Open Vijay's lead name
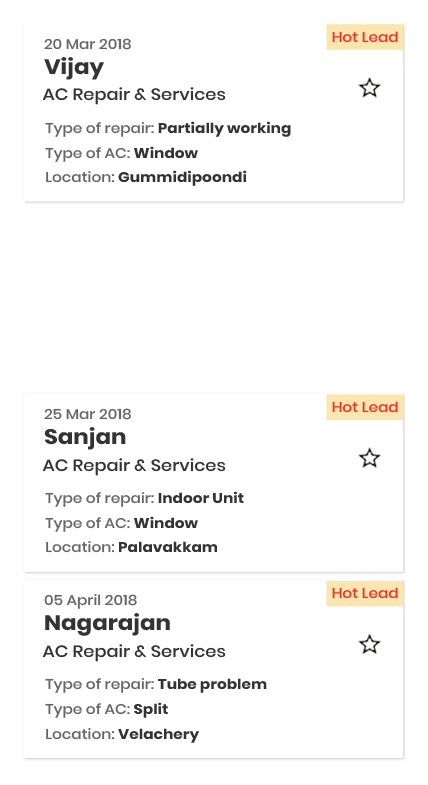This screenshot has height=785, width=428. 74,68
